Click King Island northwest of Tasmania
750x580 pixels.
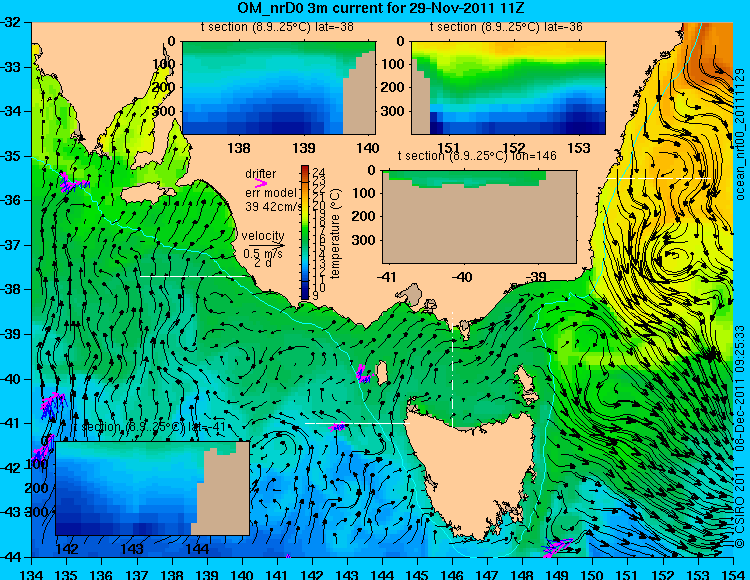tap(382, 372)
